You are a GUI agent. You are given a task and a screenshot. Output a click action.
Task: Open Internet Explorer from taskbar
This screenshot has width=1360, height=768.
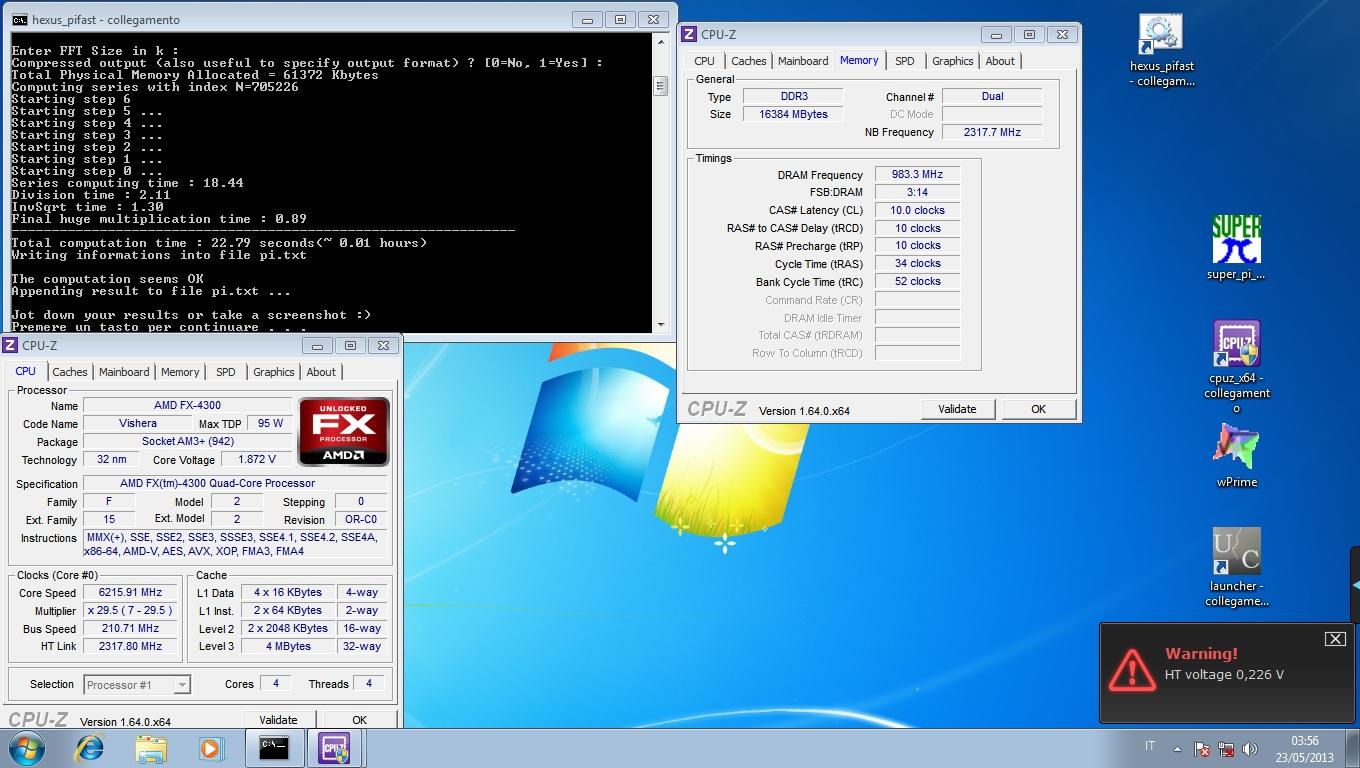pyautogui.click(x=90, y=748)
